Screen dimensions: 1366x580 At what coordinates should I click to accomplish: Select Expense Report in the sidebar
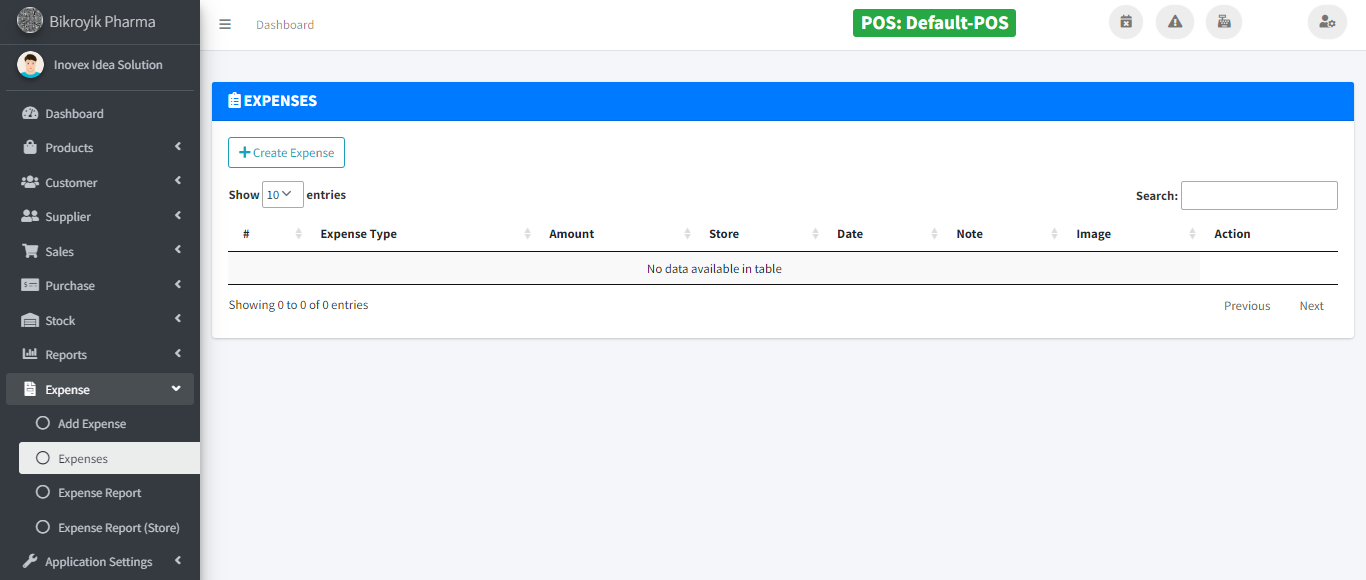pos(100,493)
